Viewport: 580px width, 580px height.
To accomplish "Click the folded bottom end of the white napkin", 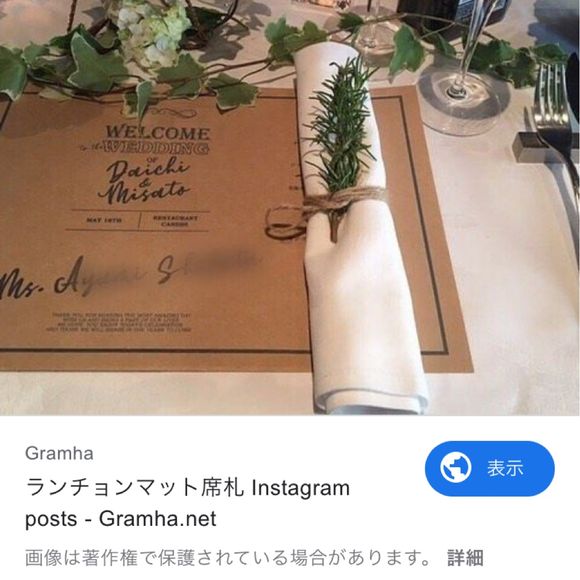I will pos(371,398).
